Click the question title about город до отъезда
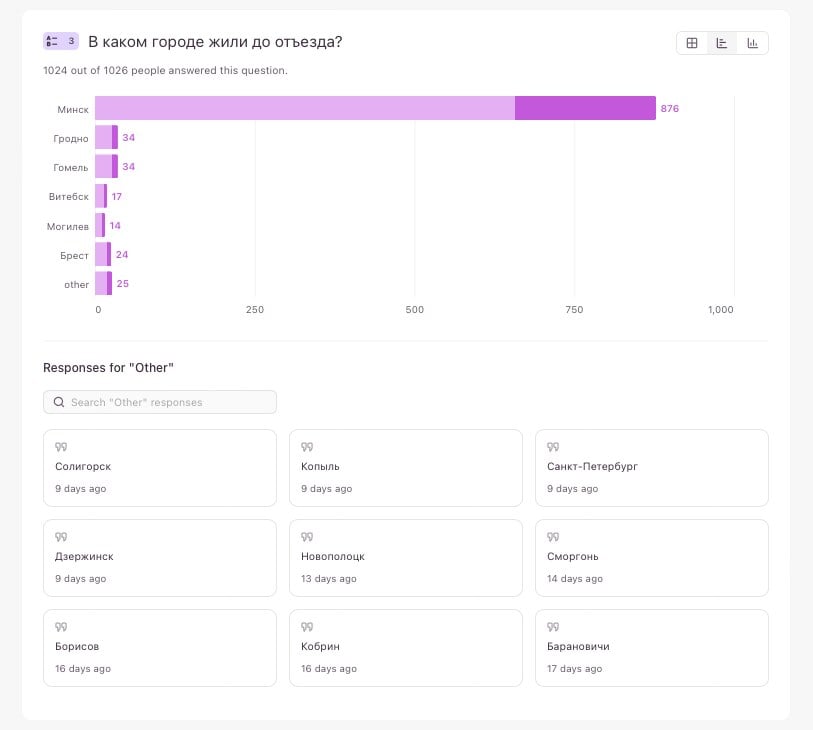Screen dimensions: 813x730 click(x=215, y=42)
